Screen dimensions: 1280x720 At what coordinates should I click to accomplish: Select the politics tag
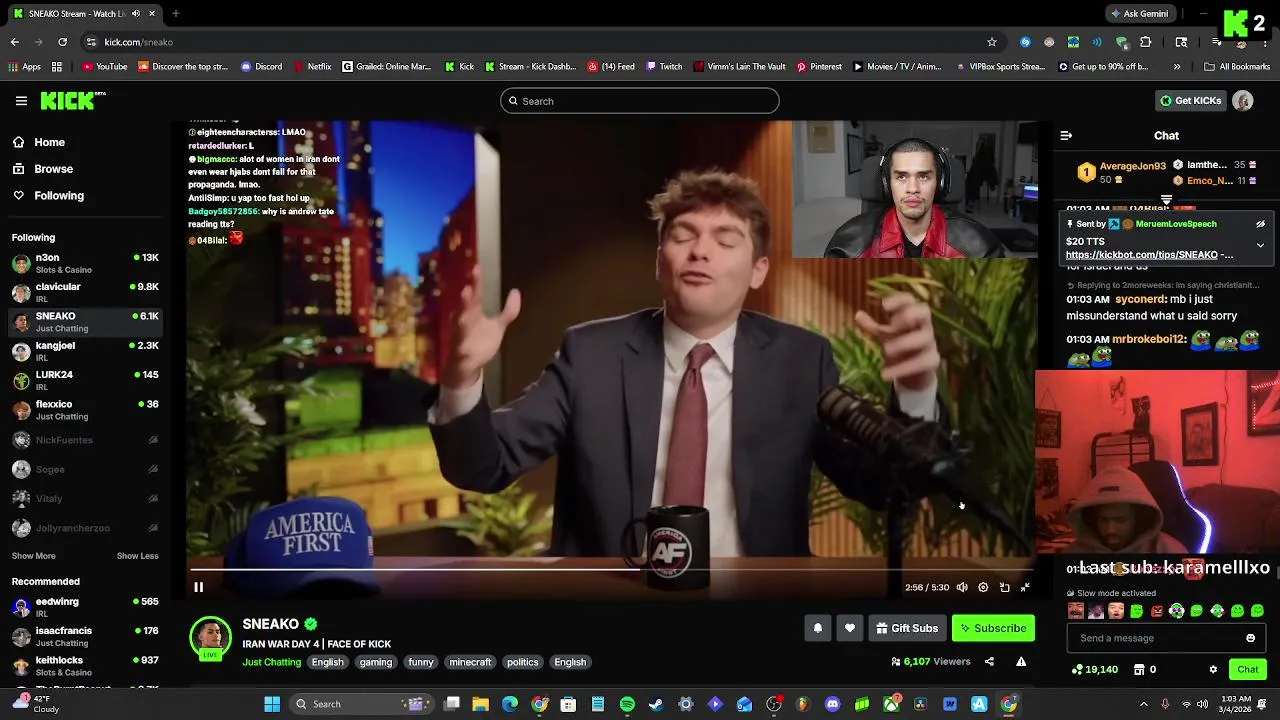tap(522, 662)
